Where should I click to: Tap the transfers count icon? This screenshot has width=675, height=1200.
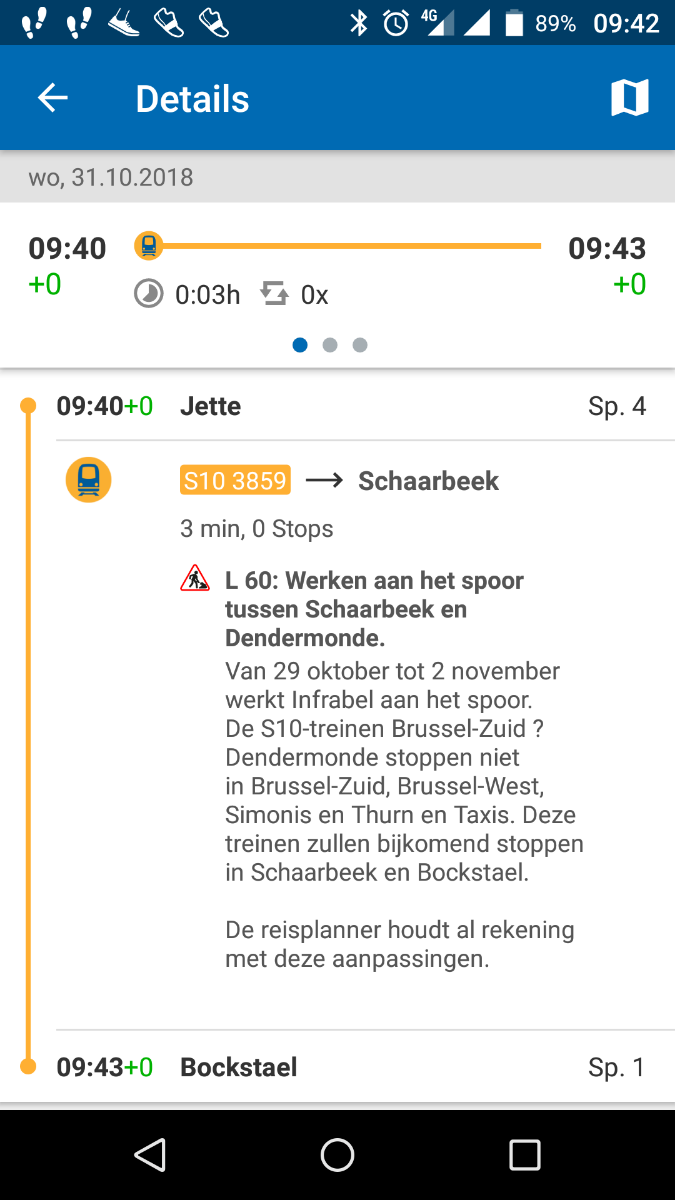274,294
